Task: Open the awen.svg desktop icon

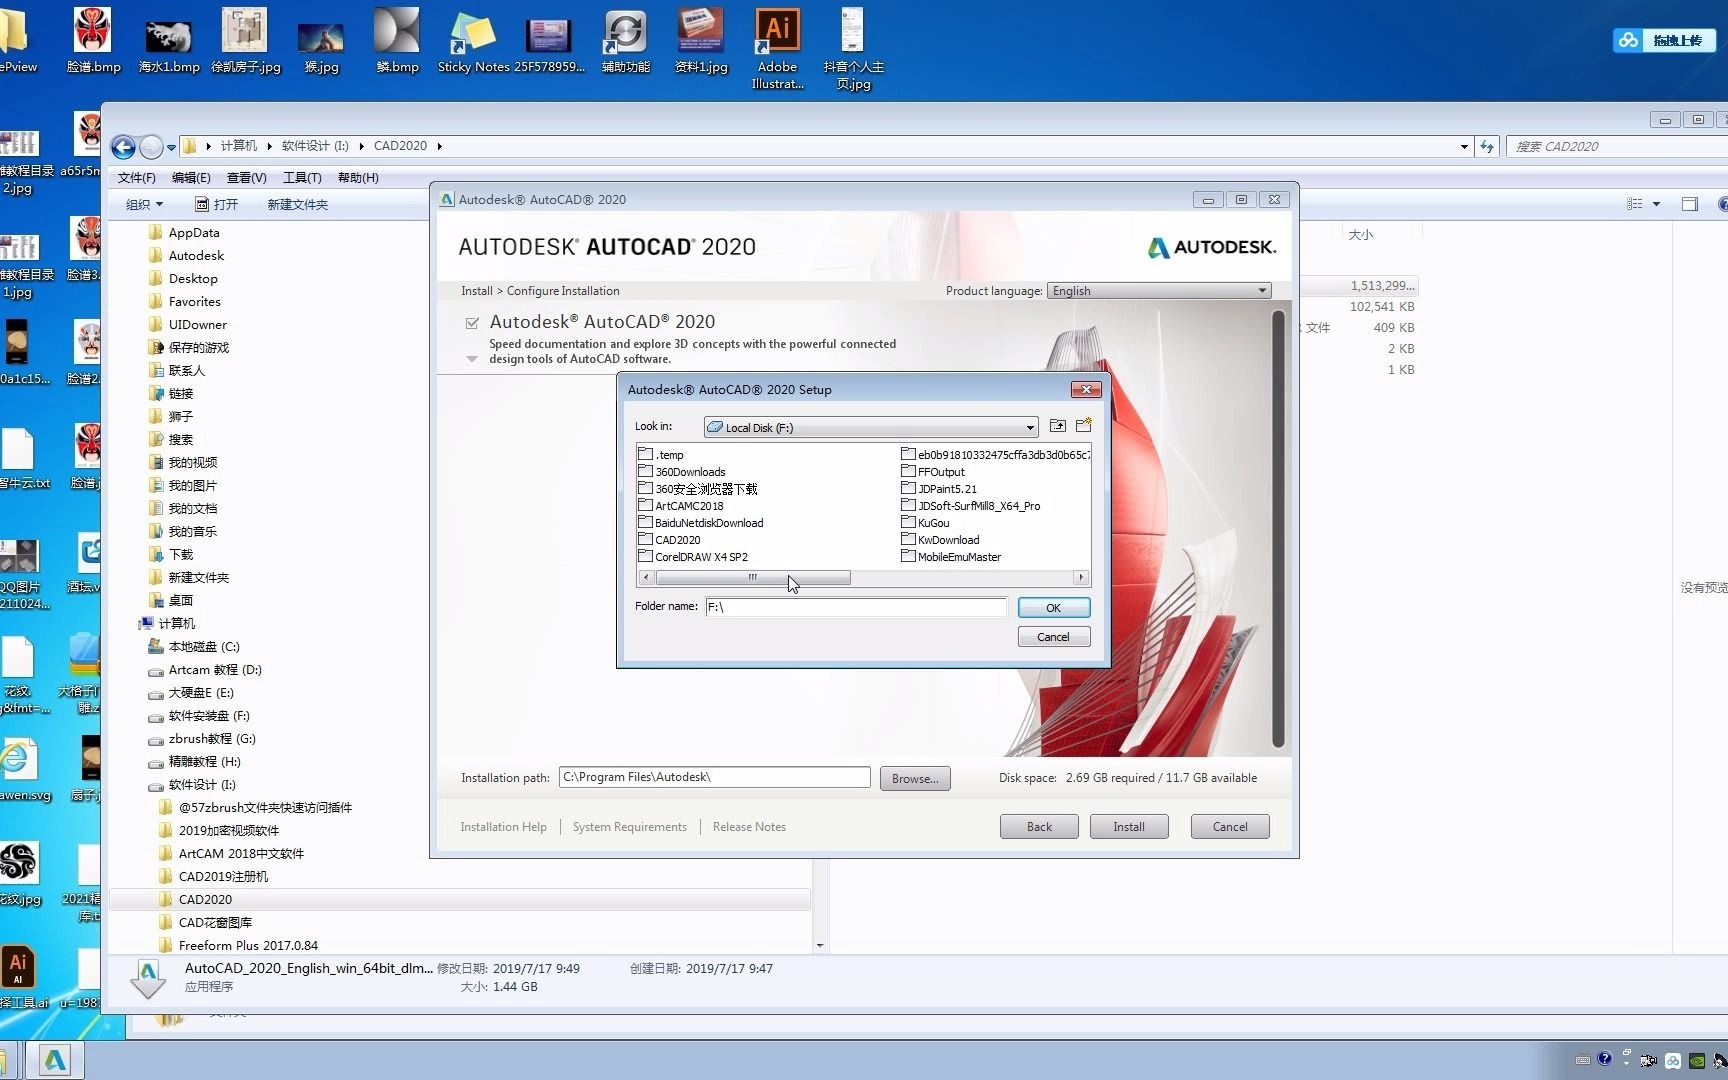Action: pos(22,769)
